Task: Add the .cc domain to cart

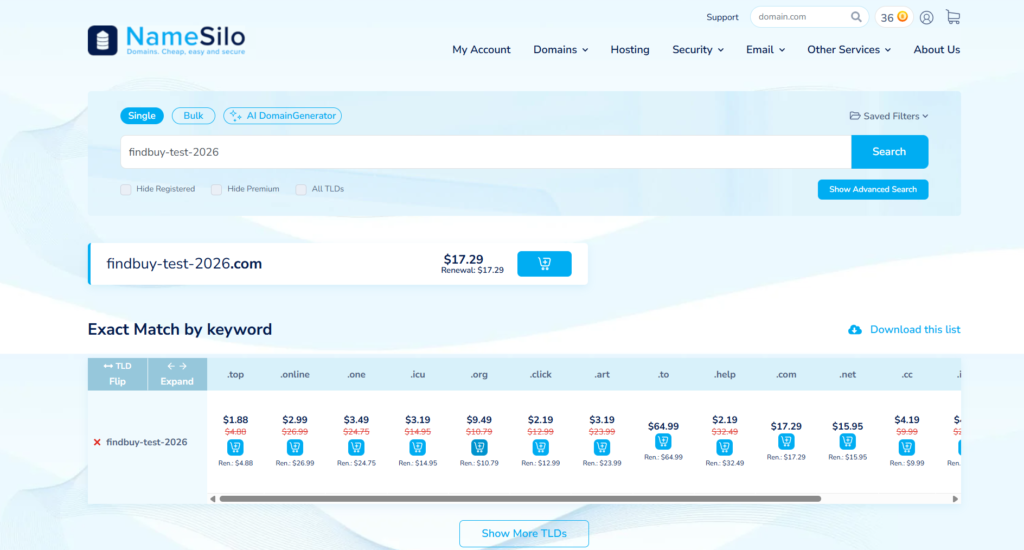Action: (906, 447)
